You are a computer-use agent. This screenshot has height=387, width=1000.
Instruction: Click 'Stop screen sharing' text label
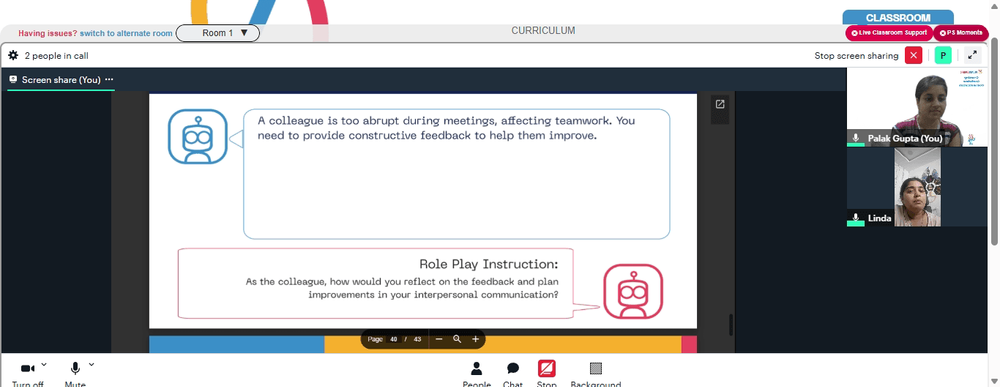[856, 55]
